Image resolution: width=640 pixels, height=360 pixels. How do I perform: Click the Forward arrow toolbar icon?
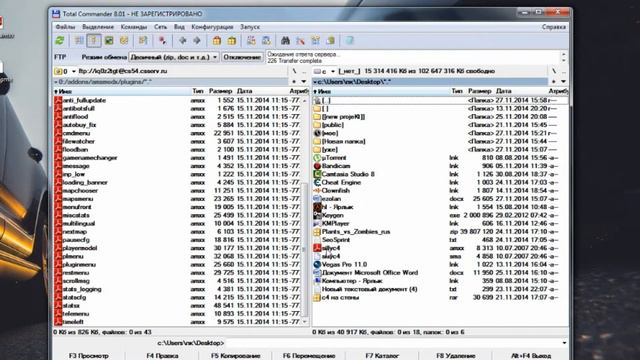click(x=197, y=40)
